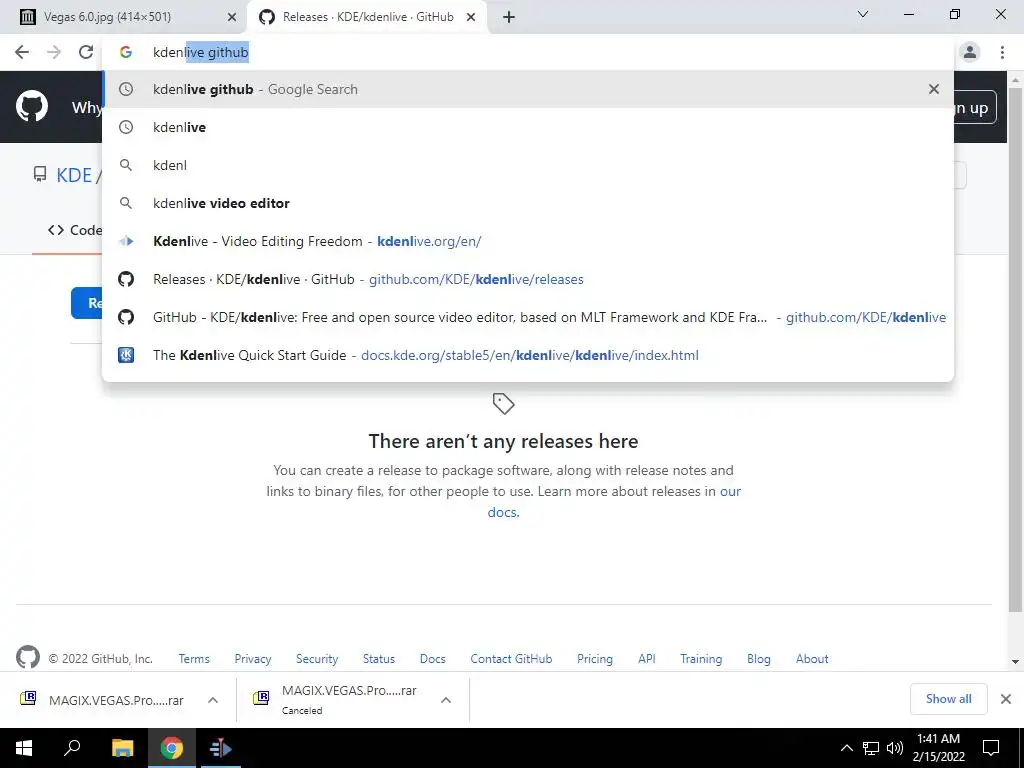
Task: Open the tab search chevron
Action: (x=863, y=14)
